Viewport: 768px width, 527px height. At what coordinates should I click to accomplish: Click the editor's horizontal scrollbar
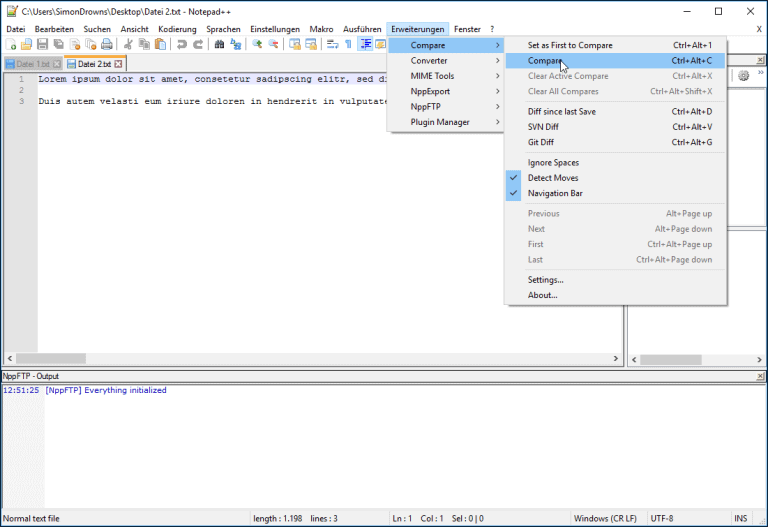pyautogui.click(x=300, y=358)
